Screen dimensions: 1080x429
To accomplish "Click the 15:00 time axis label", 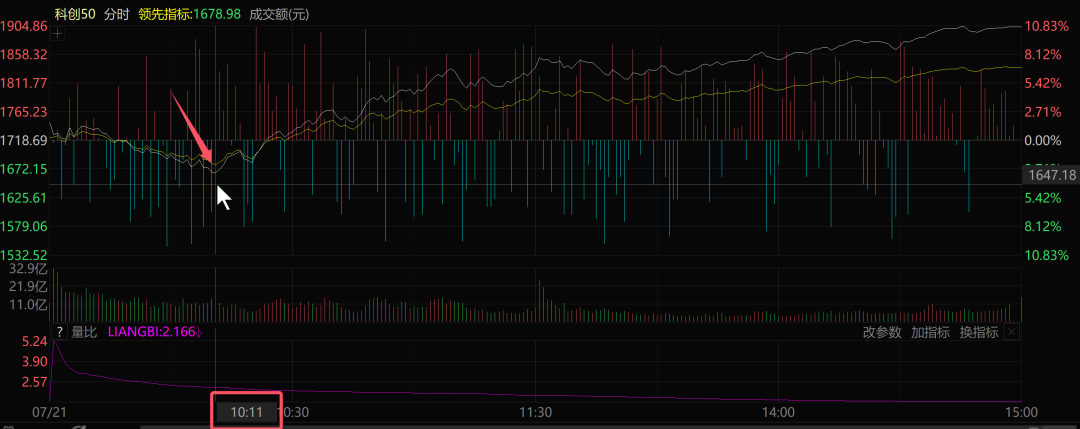I will click(x=1021, y=412).
